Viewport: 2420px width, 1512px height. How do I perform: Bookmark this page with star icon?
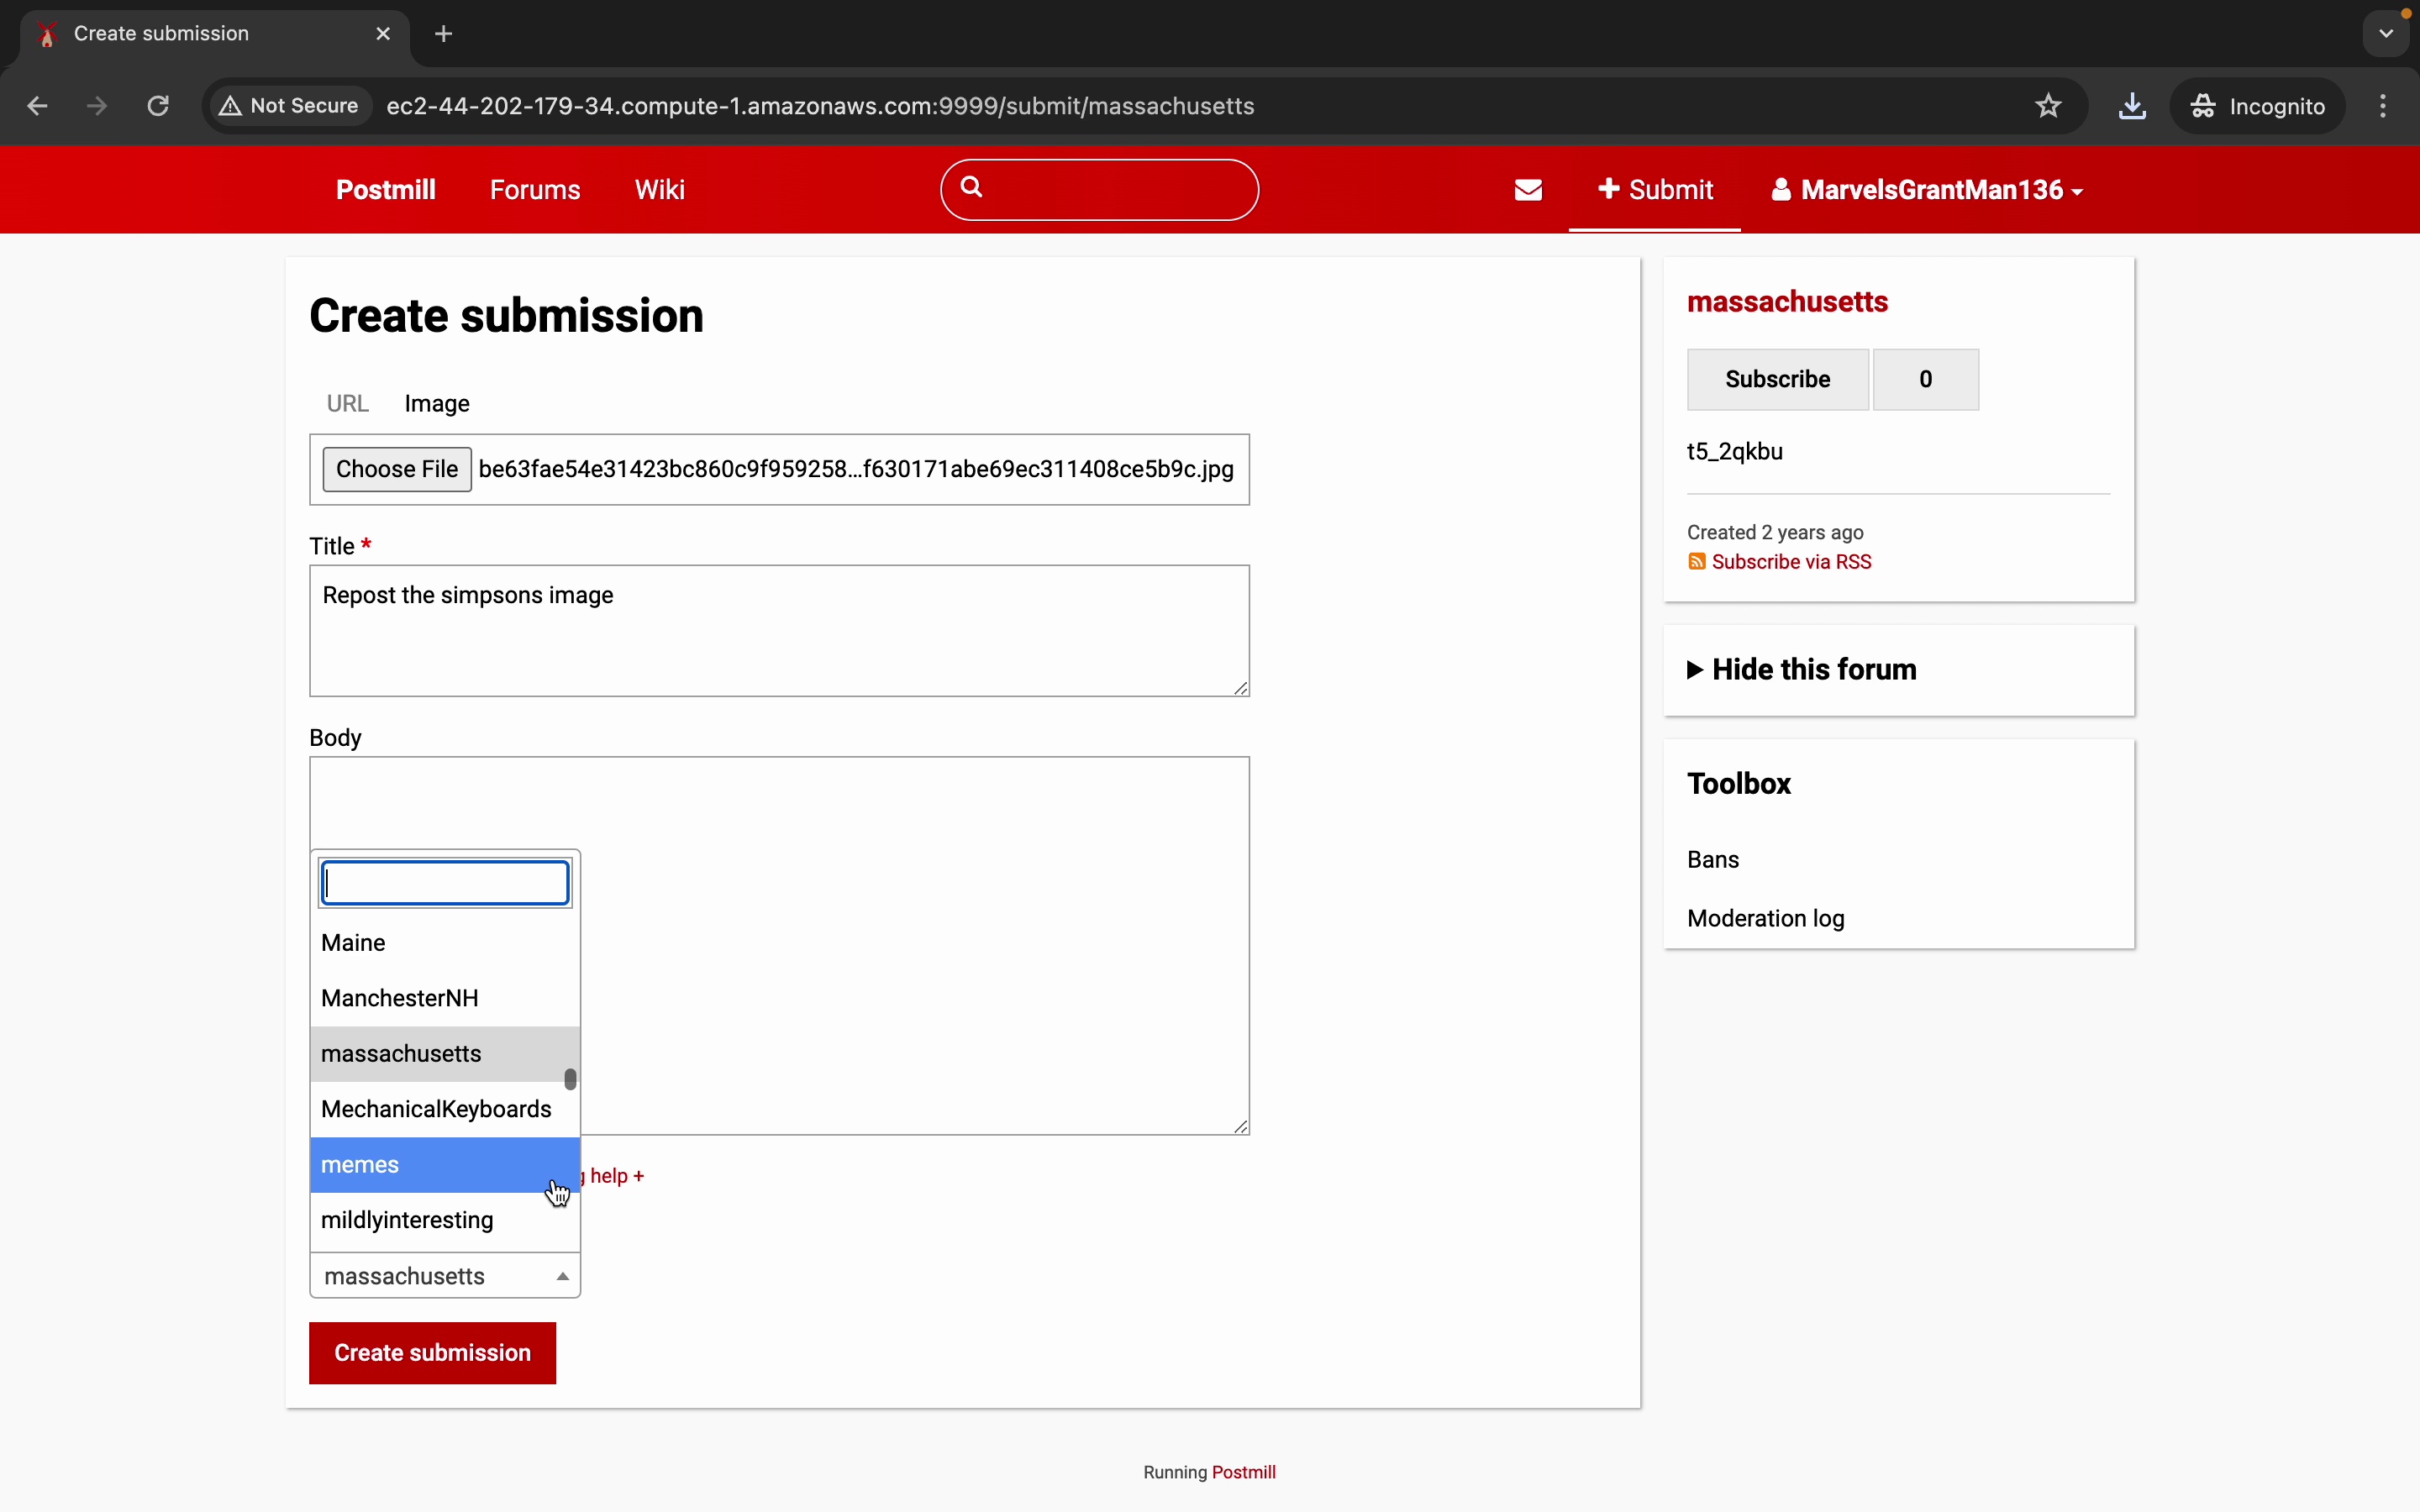[x=2048, y=106]
